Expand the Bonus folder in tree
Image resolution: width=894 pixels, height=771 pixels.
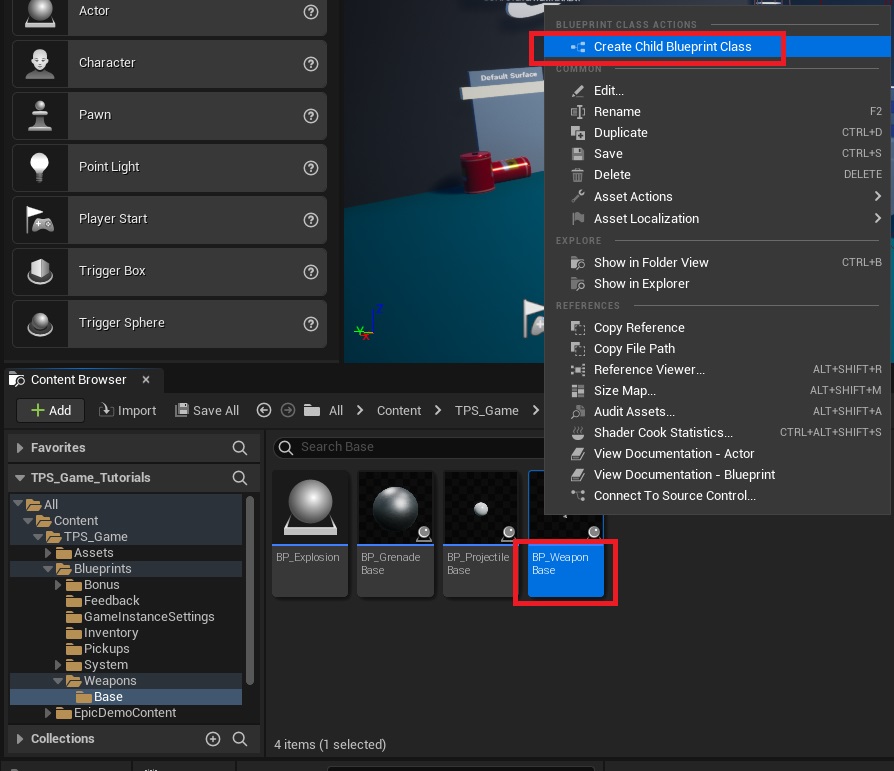[58, 585]
